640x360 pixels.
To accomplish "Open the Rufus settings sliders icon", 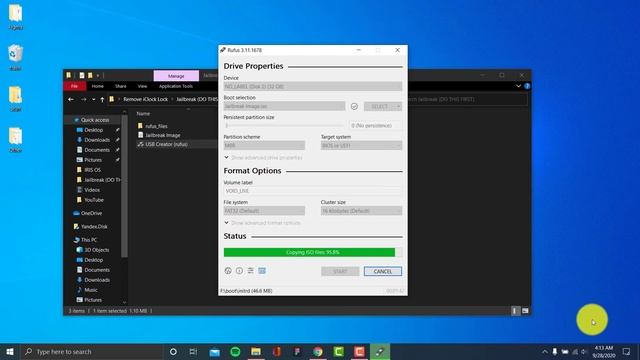I will click(251, 271).
